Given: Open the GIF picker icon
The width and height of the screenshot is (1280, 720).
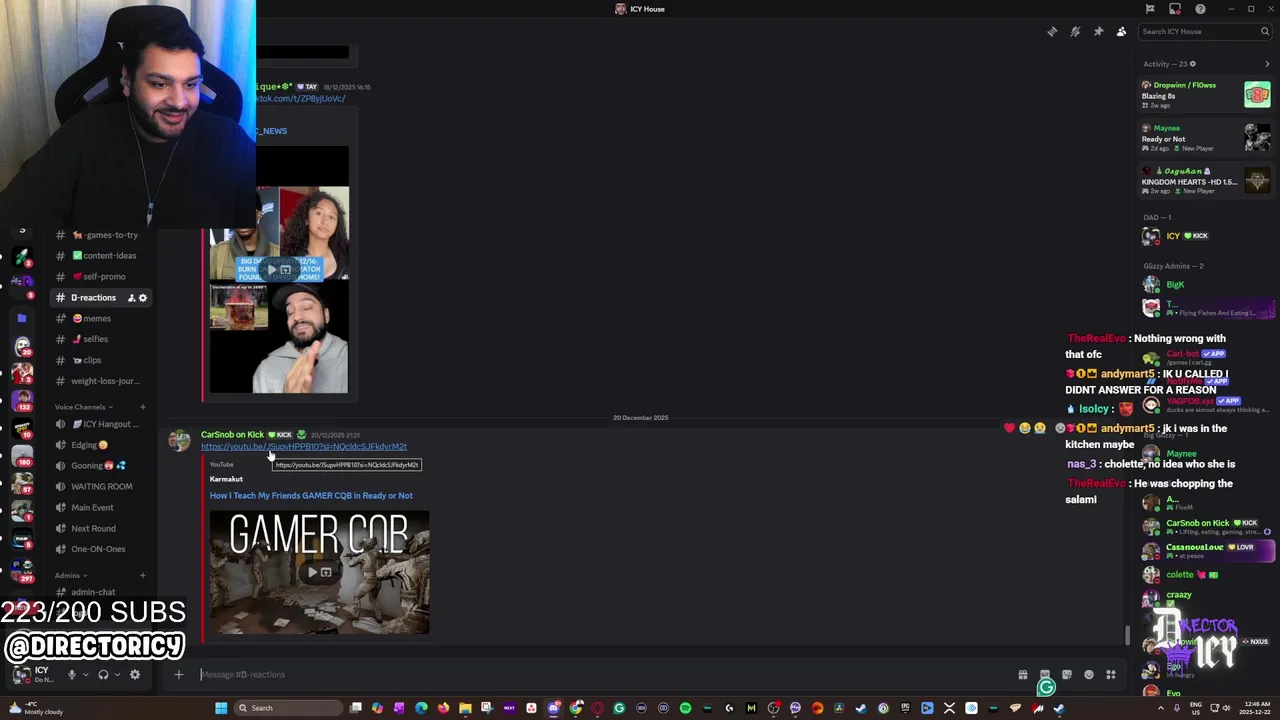Looking at the screenshot, I should pos(1045,675).
